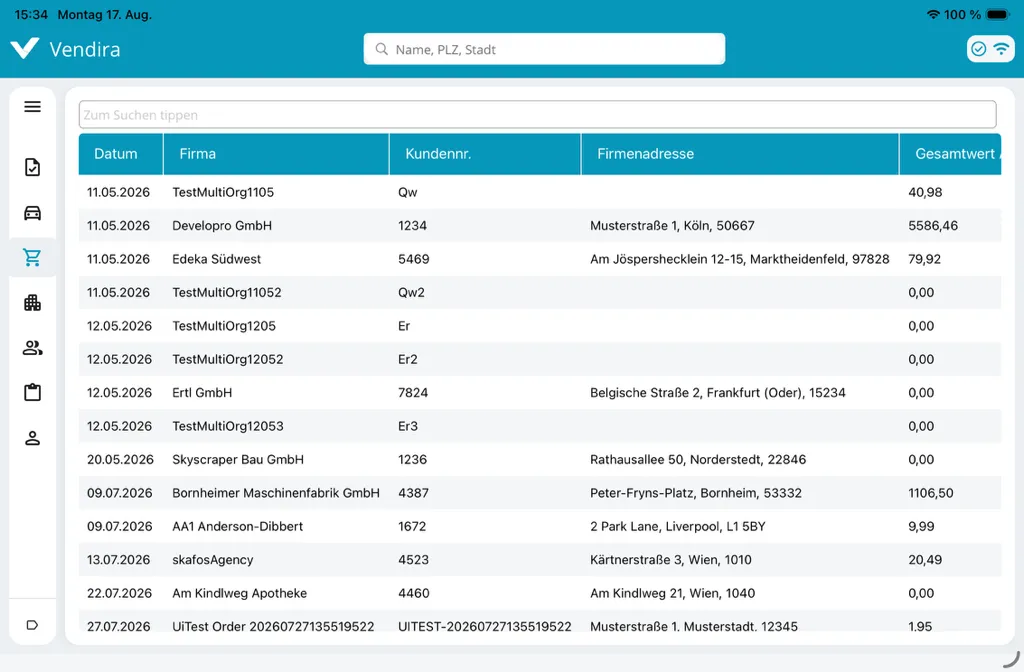Click address Rathausallee 50, Norderstedt, 22846
This screenshot has height=672, width=1024.
coord(697,459)
